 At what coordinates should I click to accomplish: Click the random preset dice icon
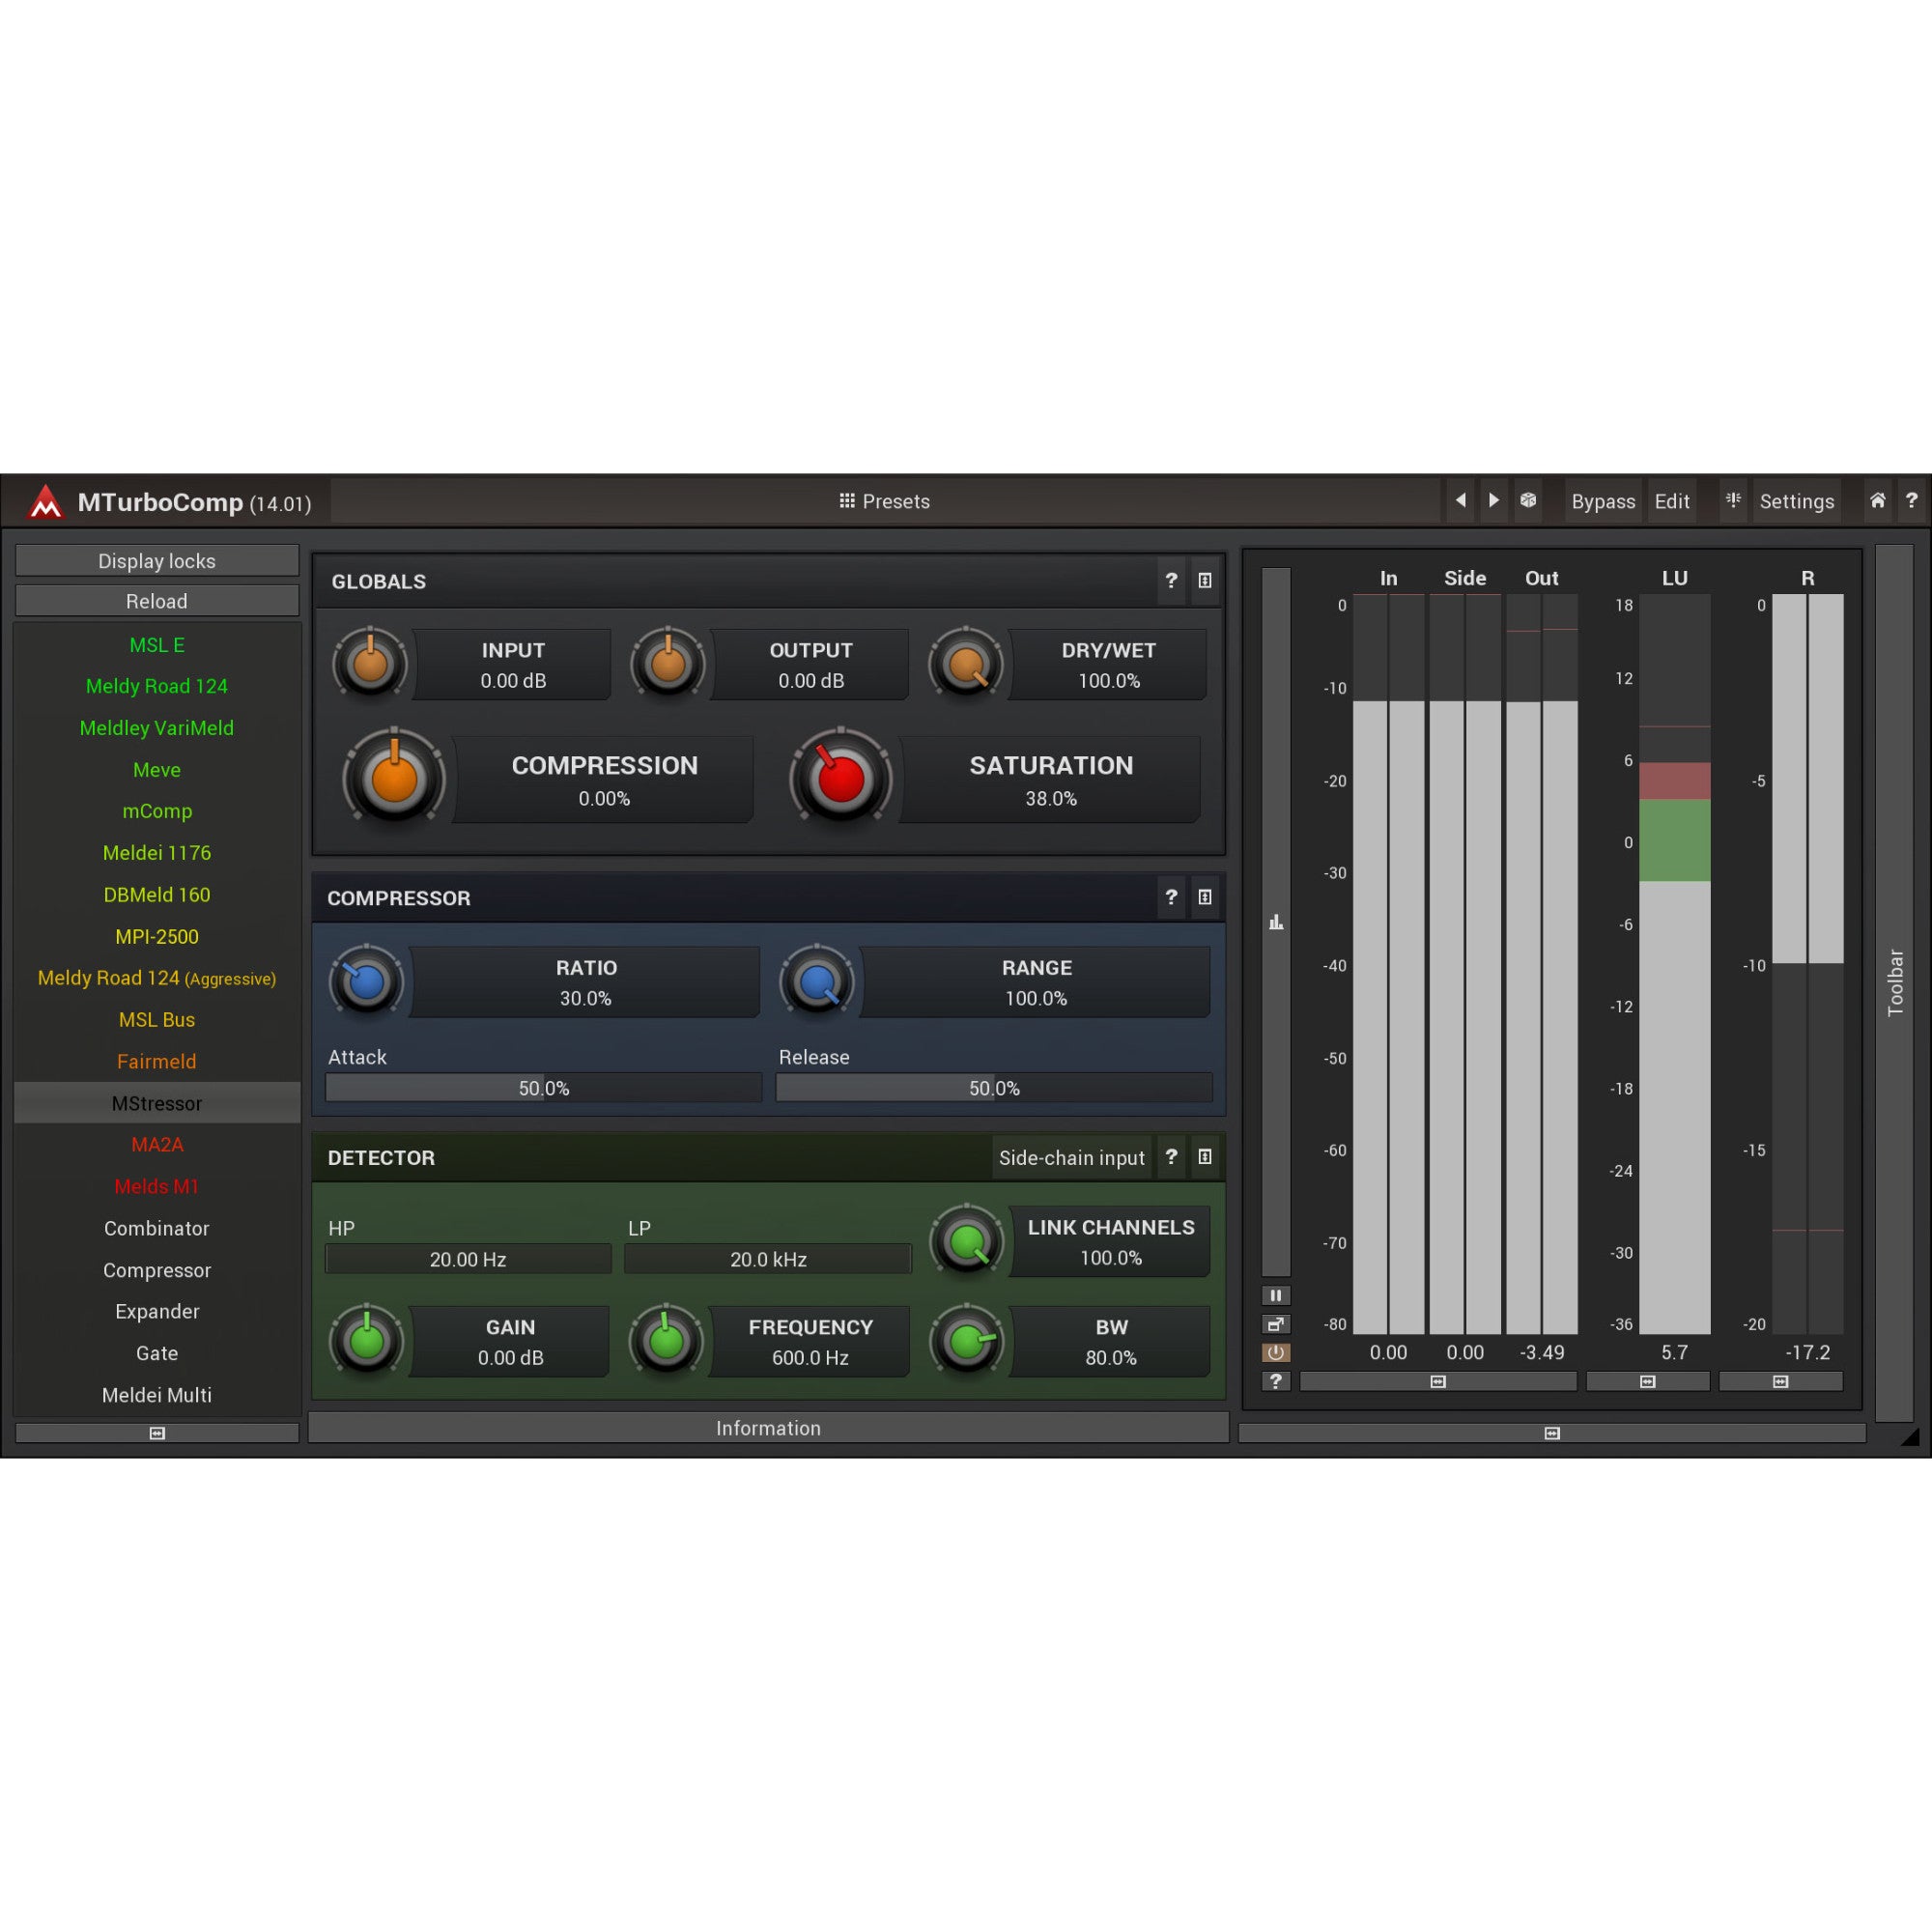[x=1528, y=501]
